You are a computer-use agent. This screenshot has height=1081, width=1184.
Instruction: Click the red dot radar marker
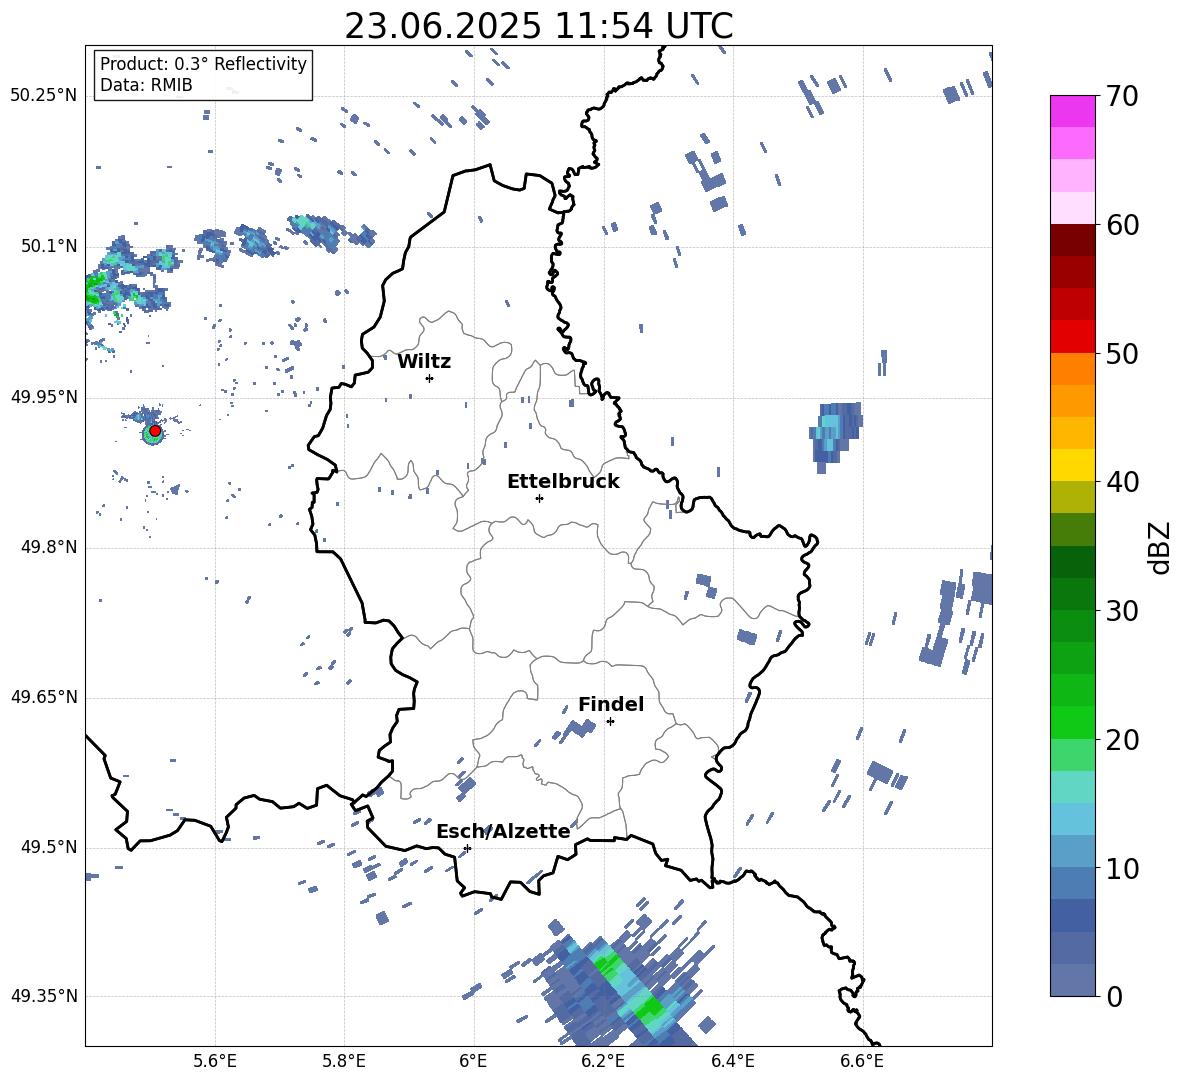(x=155, y=431)
